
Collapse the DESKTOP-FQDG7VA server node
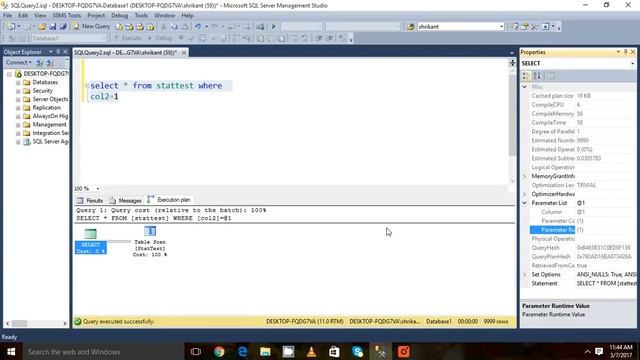[x=9, y=74]
